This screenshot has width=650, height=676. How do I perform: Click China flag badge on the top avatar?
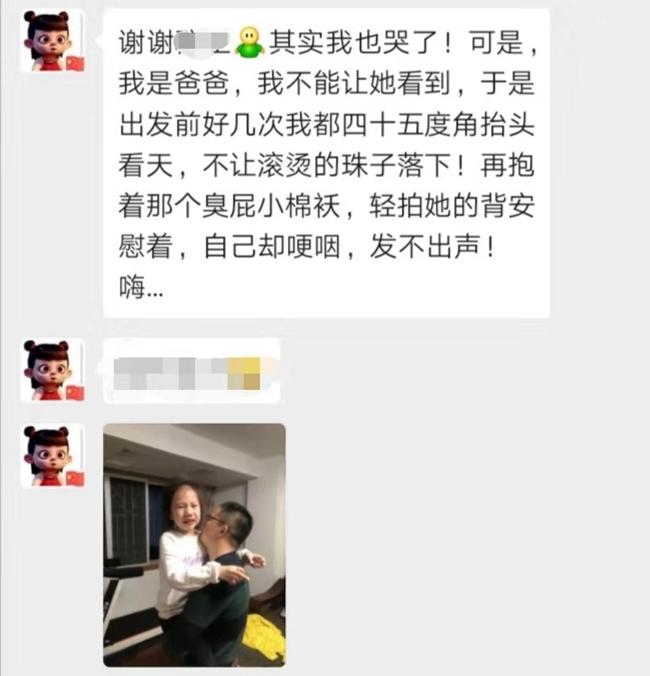[75, 63]
